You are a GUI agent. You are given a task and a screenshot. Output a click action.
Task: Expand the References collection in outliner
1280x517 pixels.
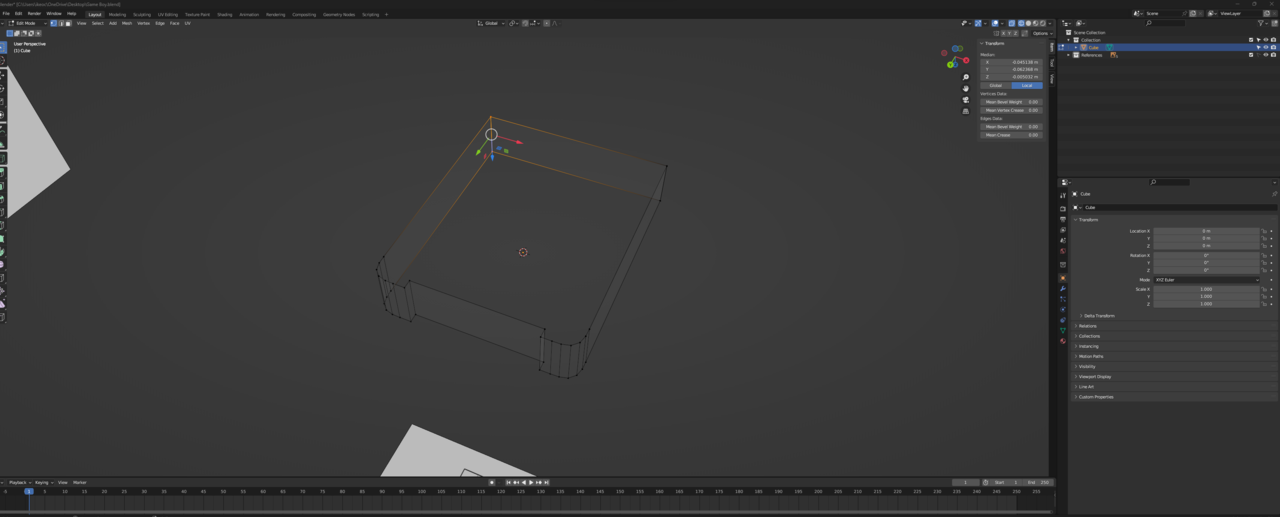1068,55
